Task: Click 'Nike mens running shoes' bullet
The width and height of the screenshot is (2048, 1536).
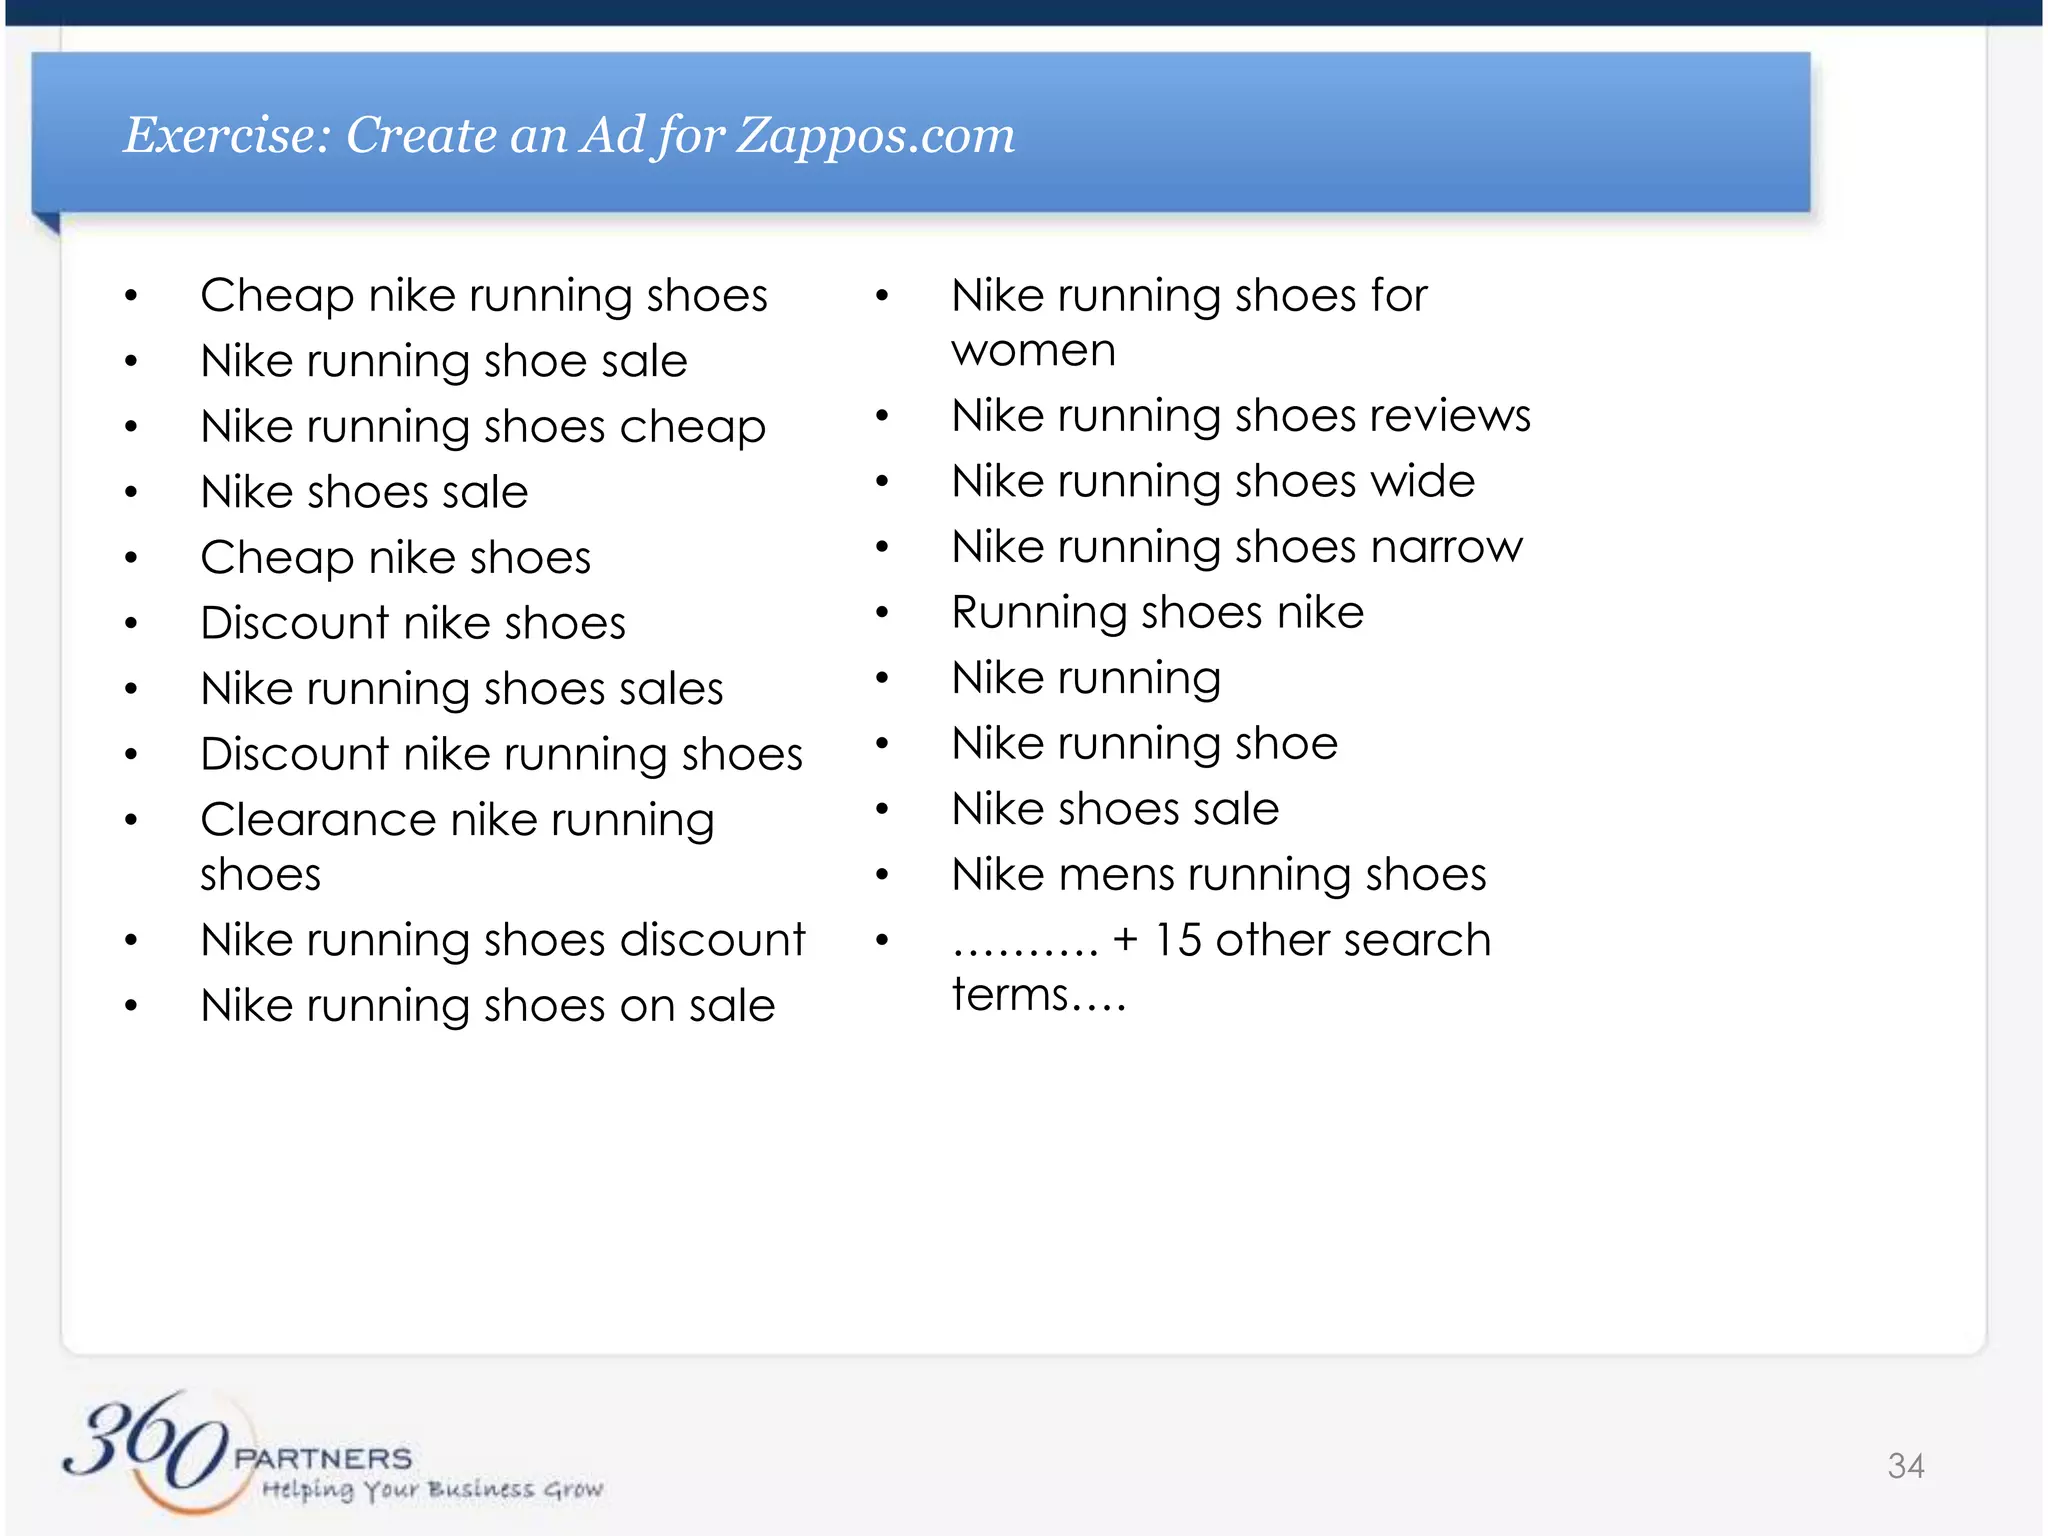Action: 1219,875
